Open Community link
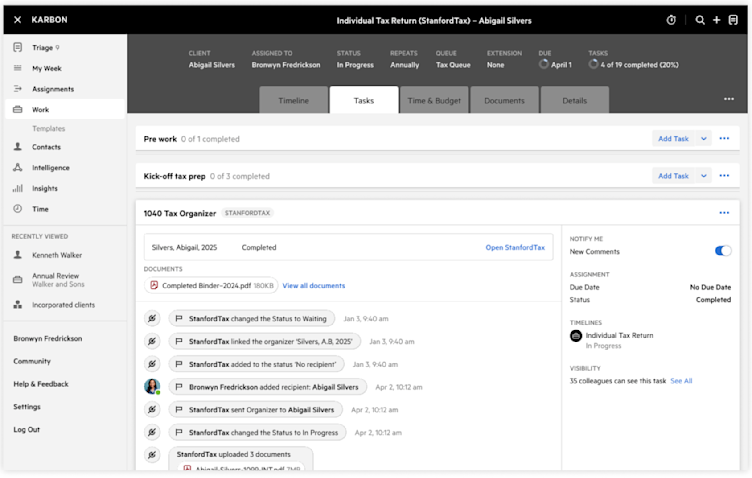 tap(32, 361)
